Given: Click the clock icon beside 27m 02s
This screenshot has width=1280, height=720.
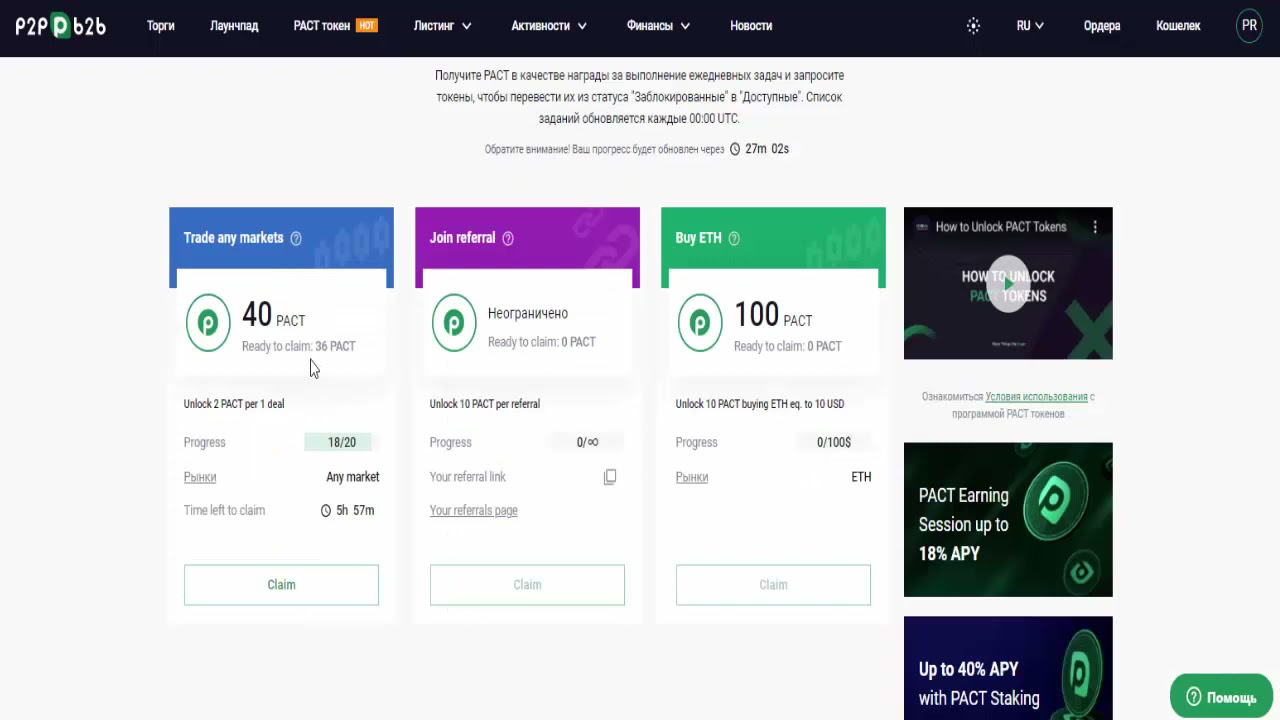Looking at the screenshot, I should pos(735,149).
